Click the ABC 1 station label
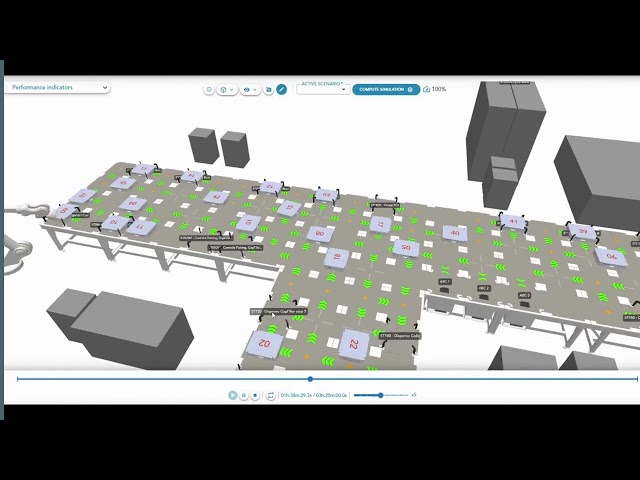This screenshot has height=480, width=640. click(445, 282)
